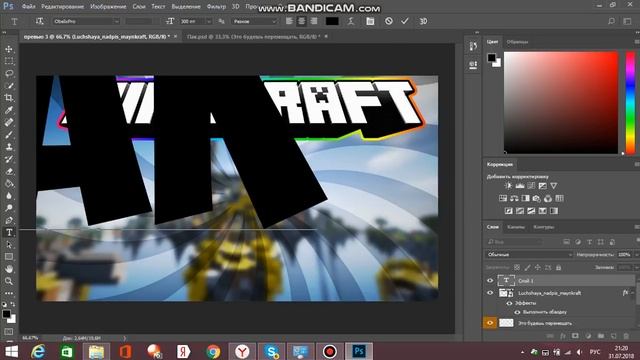Select the Paint Bucket tool

pos(9,184)
